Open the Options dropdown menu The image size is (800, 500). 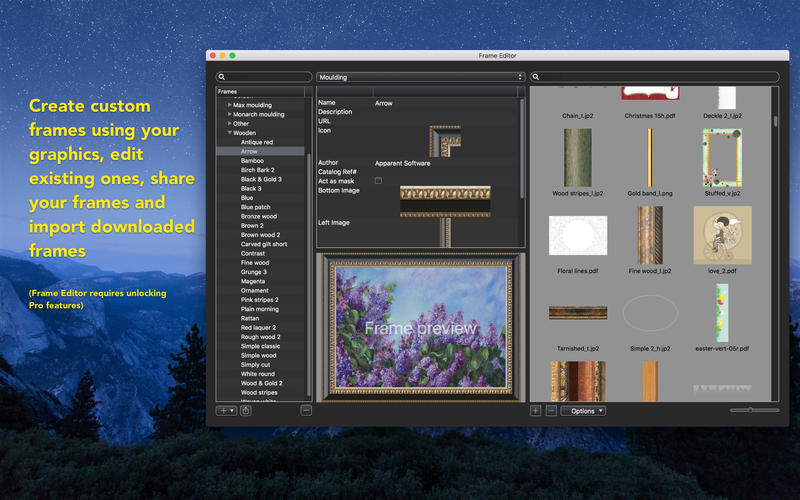point(583,410)
